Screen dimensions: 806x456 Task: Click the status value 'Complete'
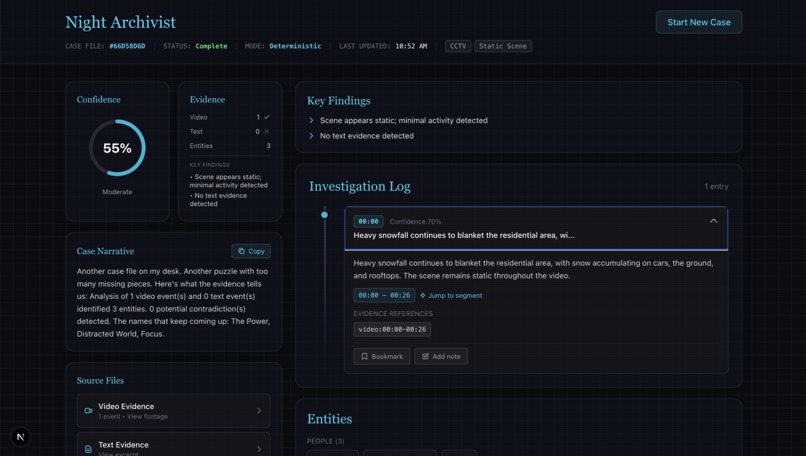211,46
